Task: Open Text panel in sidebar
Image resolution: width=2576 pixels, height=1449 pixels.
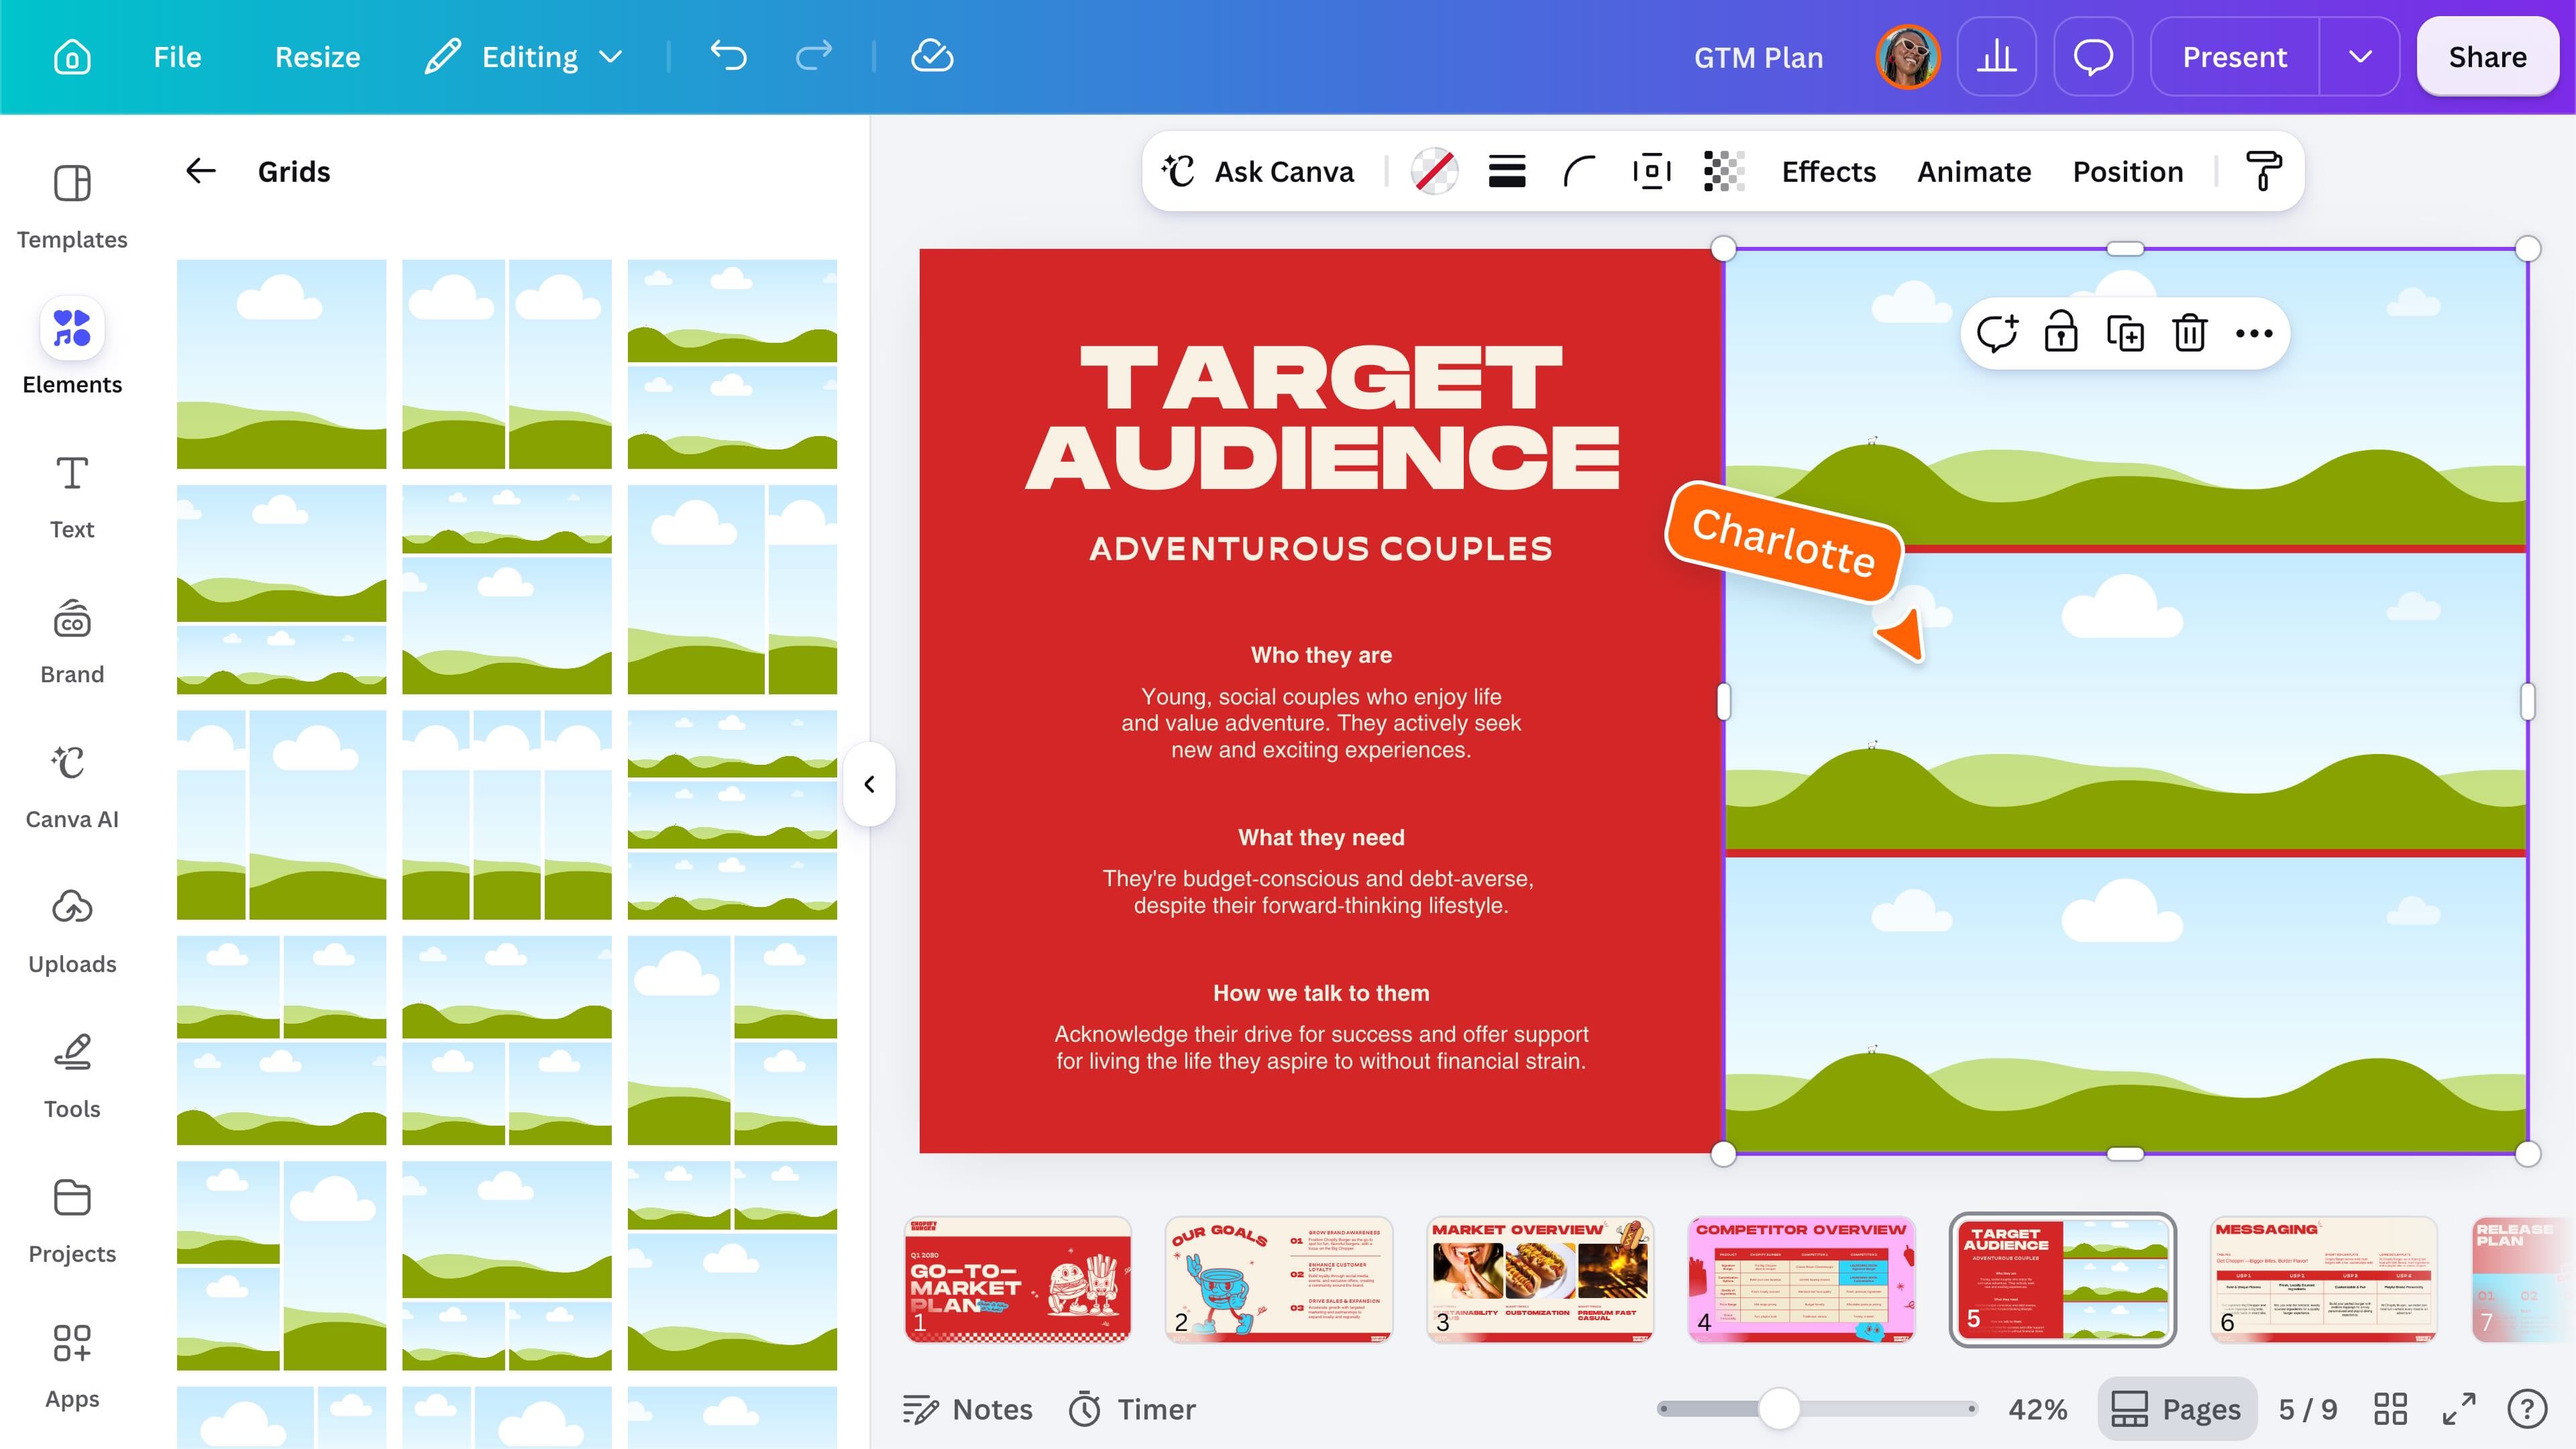Action: 72,497
